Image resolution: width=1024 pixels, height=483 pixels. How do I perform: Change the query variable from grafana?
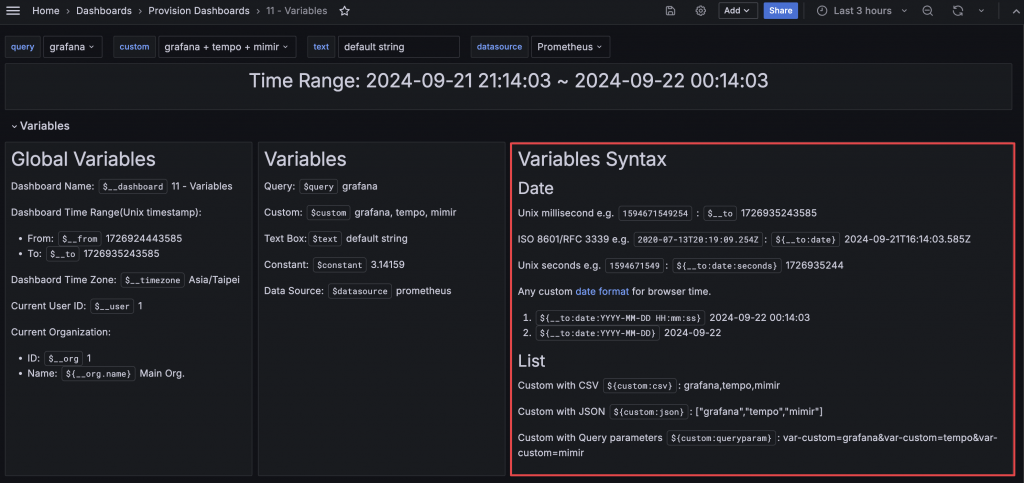[72, 47]
